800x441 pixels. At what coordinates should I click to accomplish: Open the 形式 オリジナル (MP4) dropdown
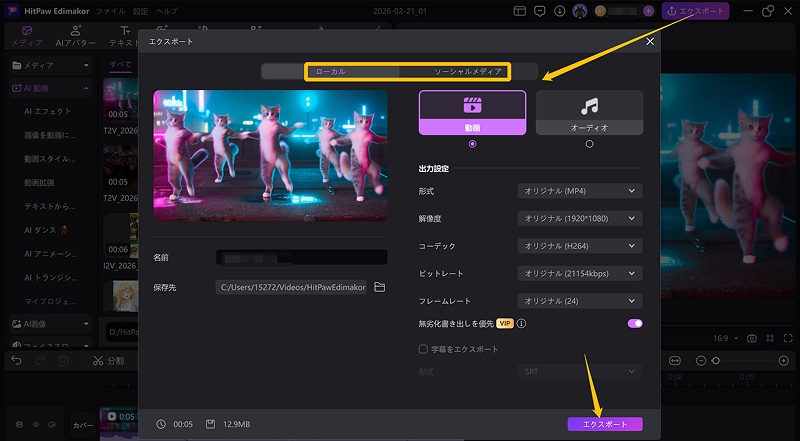580,191
